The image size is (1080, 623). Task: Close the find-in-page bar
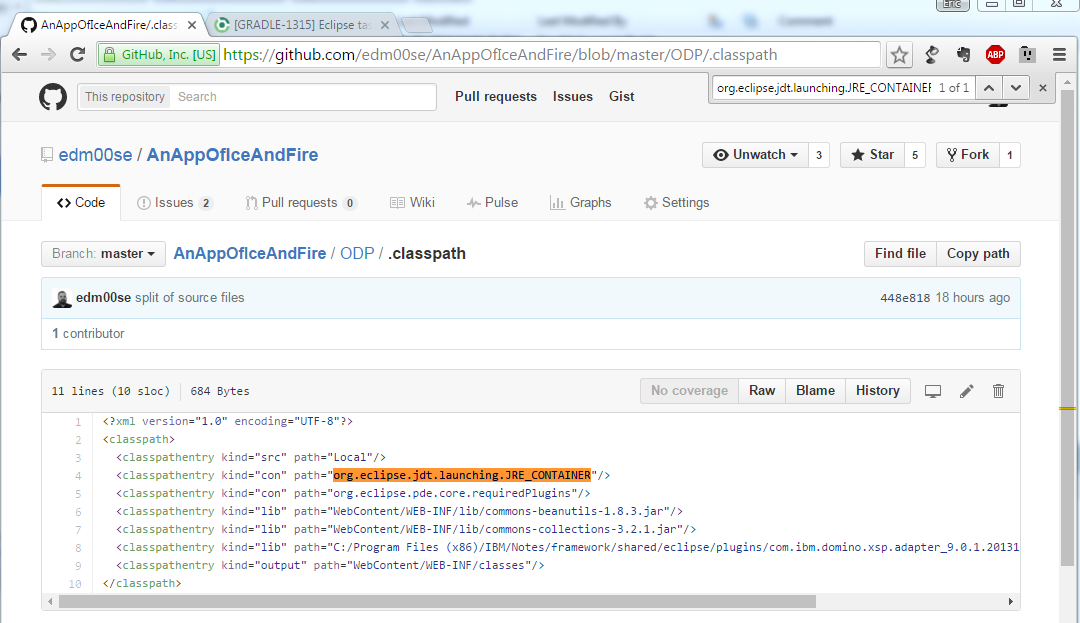pos(1043,88)
